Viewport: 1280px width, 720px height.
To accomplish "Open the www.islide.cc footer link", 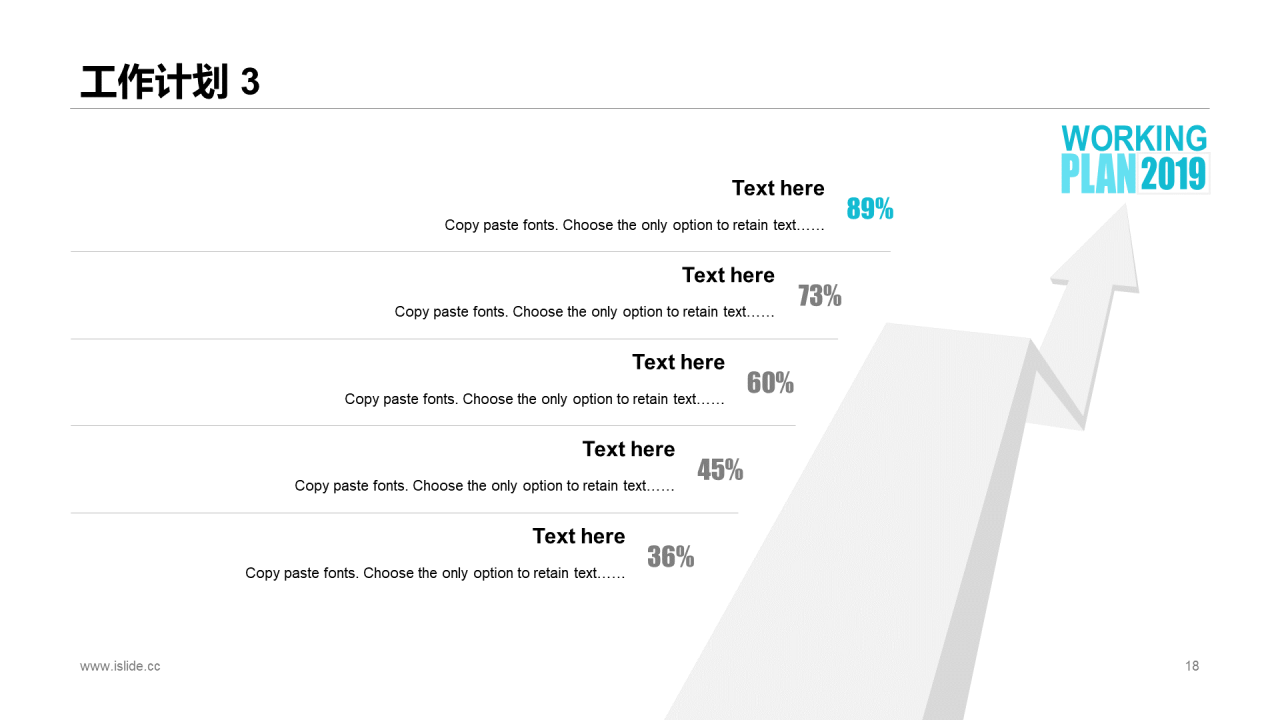I will [120, 666].
